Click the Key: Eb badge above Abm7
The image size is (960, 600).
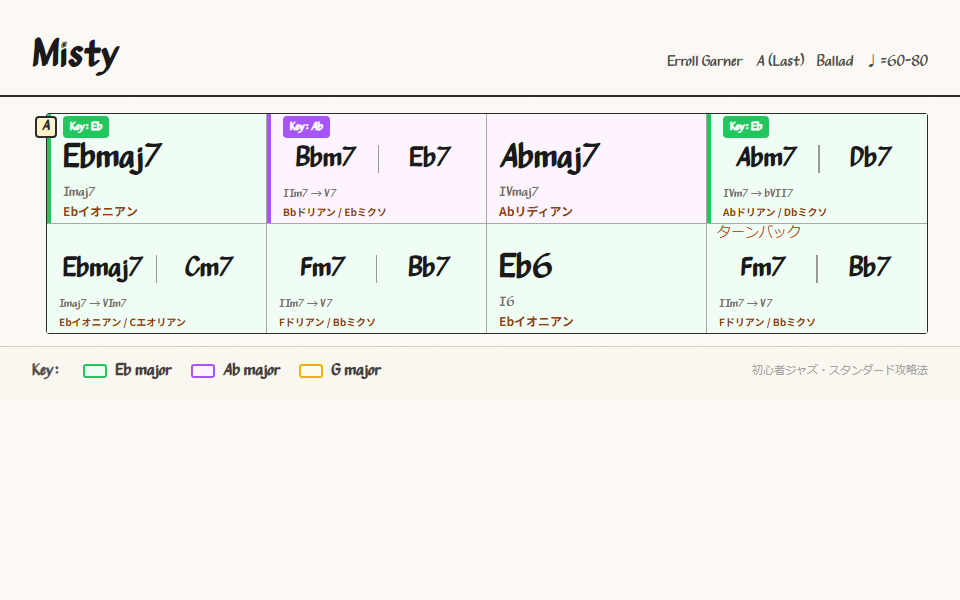pyautogui.click(x=746, y=127)
